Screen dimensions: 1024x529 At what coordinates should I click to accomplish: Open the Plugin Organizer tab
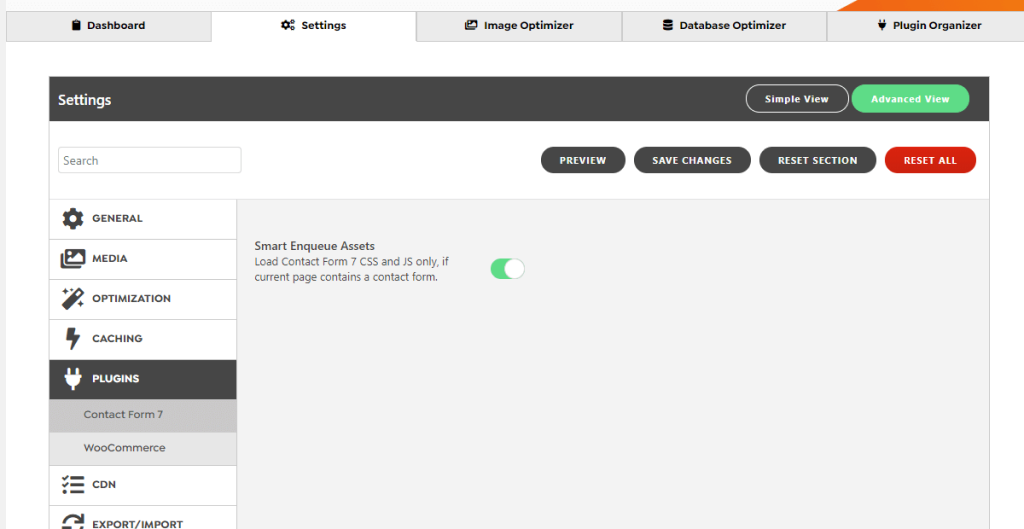click(x=925, y=26)
